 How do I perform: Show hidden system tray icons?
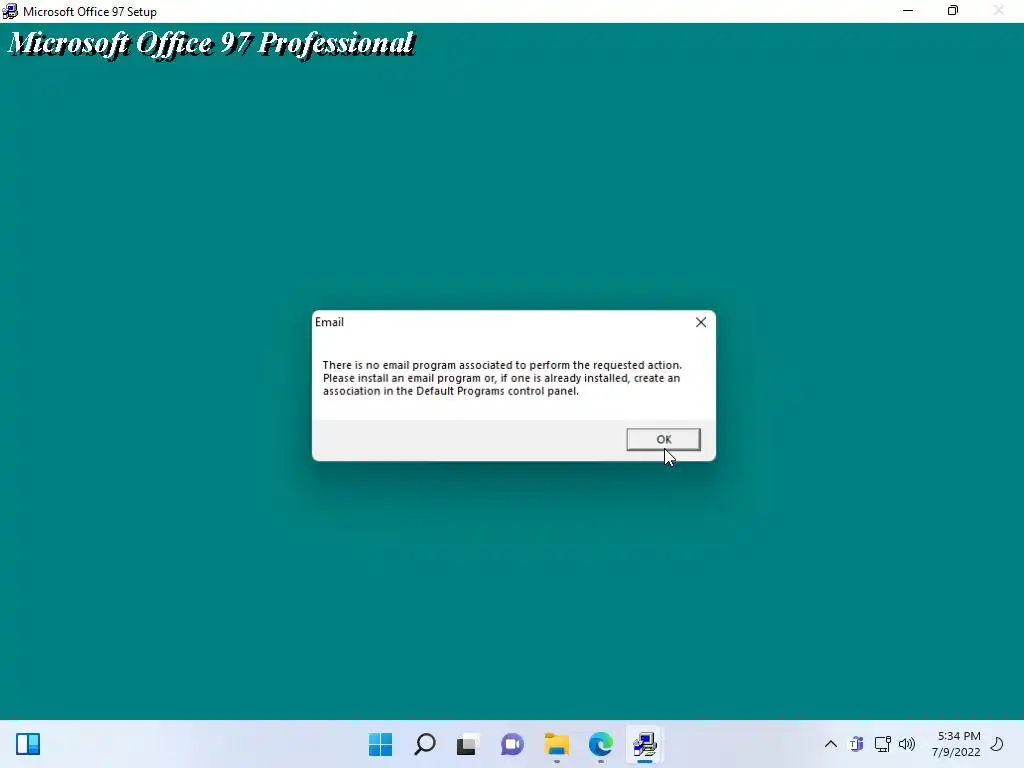coord(831,744)
